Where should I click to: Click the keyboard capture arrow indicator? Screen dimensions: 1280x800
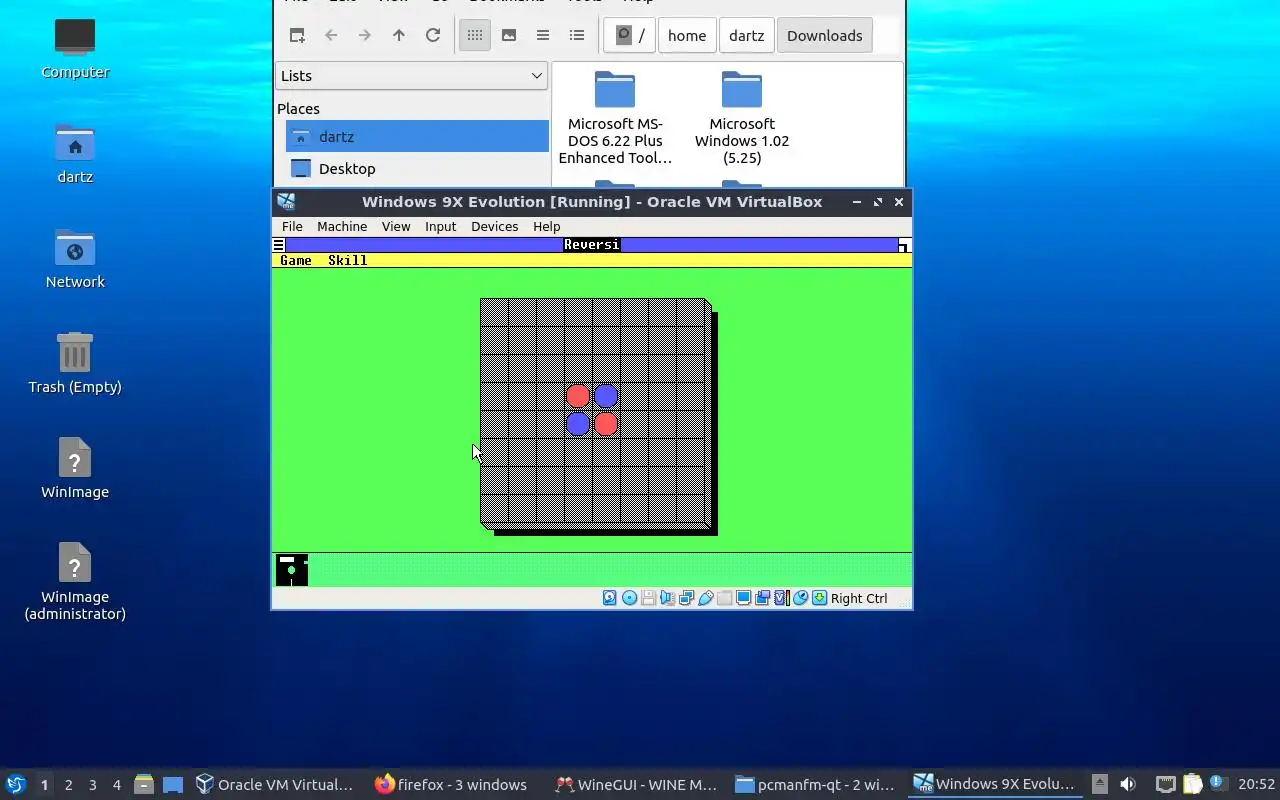[x=819, y=598]
